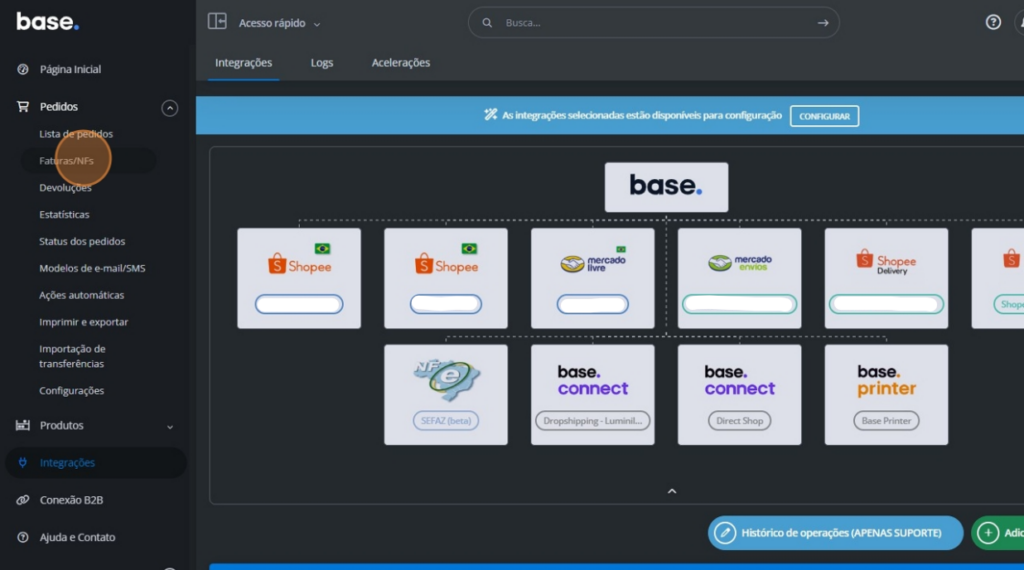
Task: Expand the Produtos submenu chevron
Action: coord(170,426)
